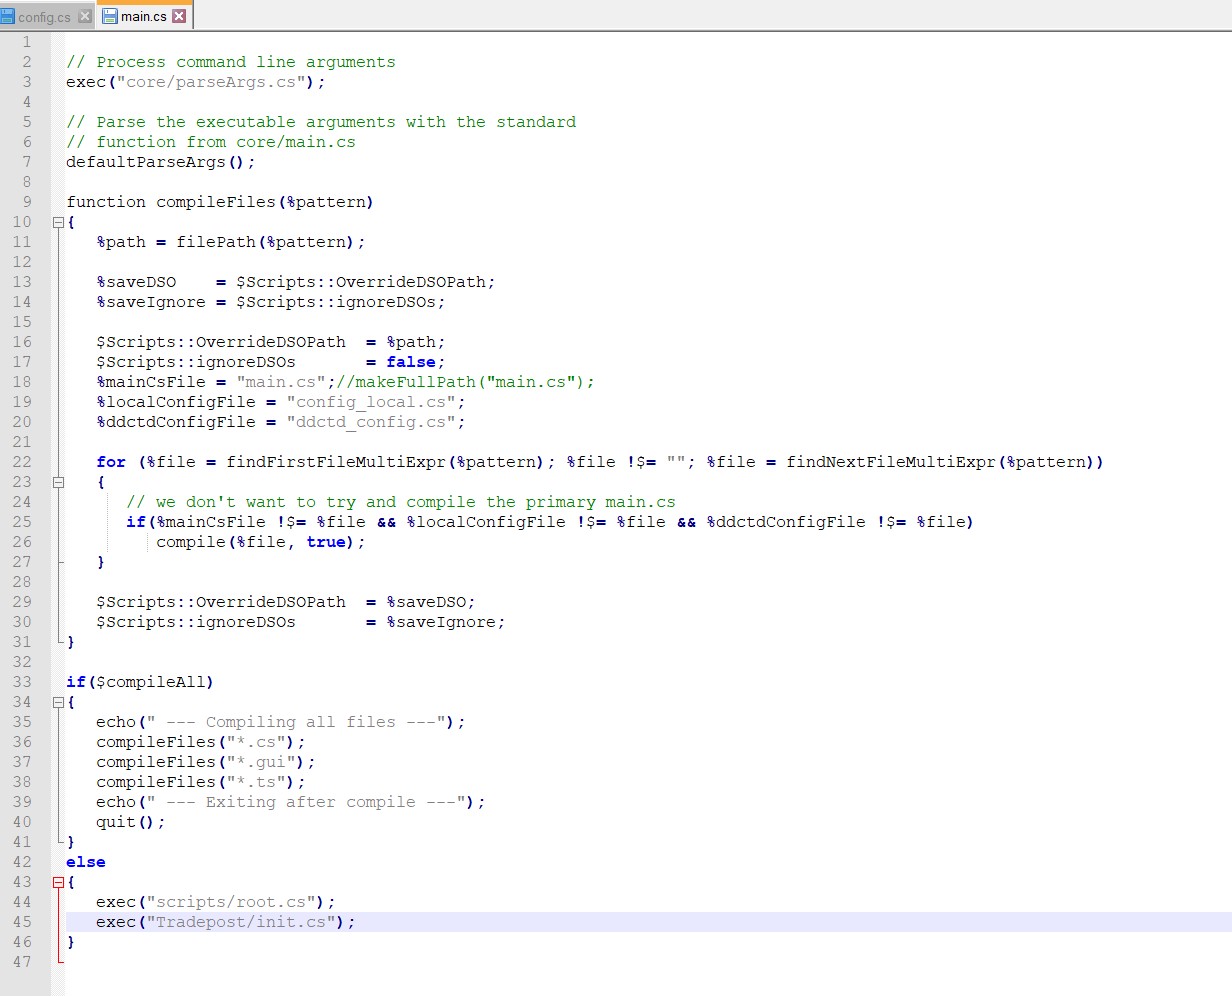The width and height of the screenshot is (1232, 996).
Task: Close the main.cs tab
Action: point(179,16)
